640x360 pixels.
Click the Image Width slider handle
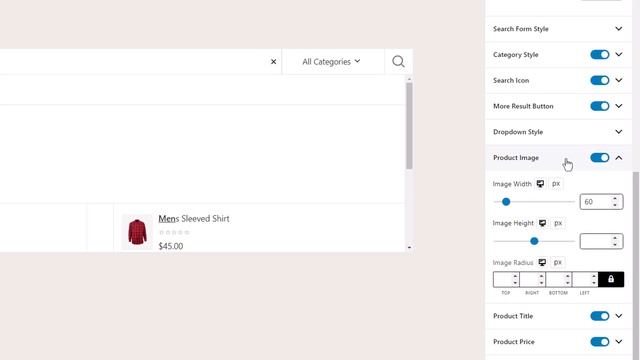point(506,202)
